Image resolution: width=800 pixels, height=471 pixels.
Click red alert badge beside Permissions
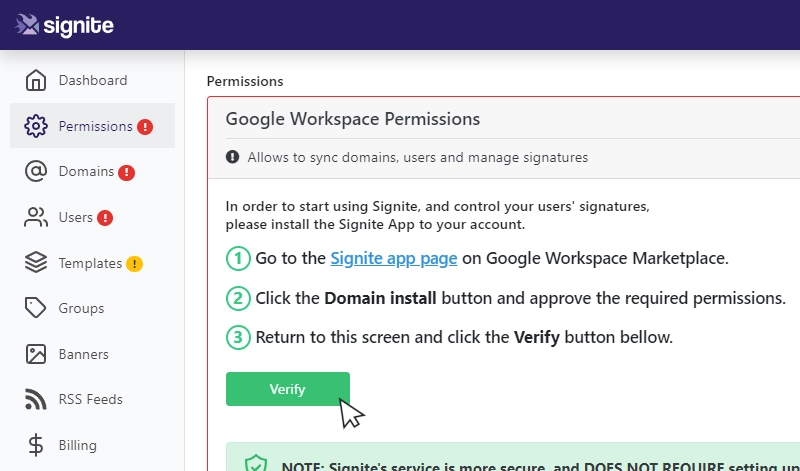coord(145,127)
